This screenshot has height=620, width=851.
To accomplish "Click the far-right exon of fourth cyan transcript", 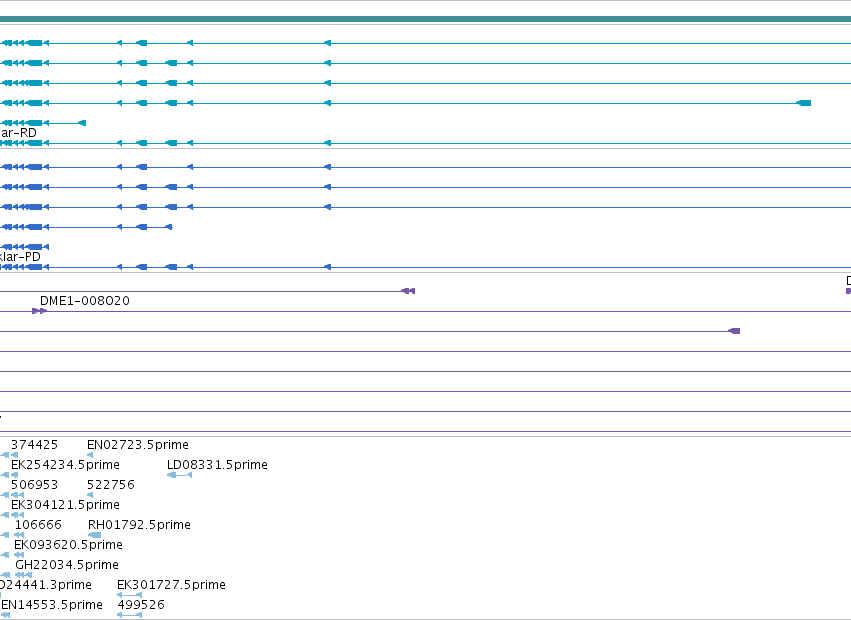I will coord(804,103).
